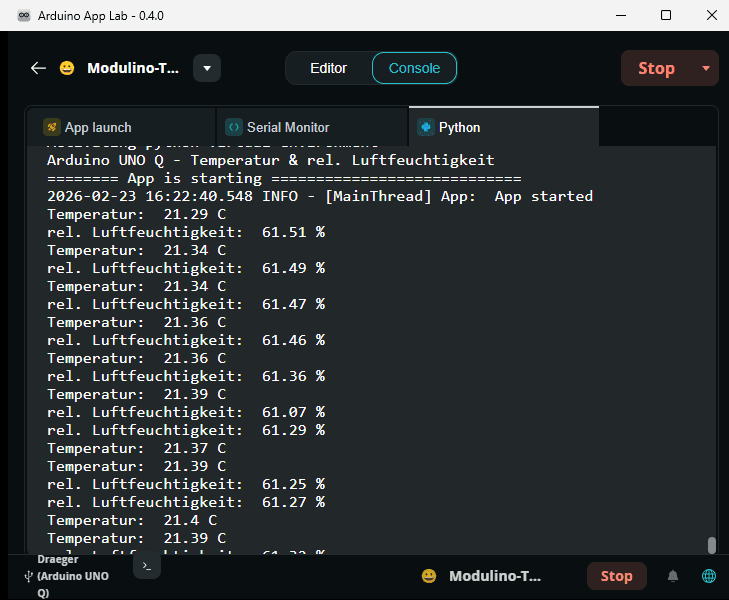Stop the running app with the top Stop button
This screenshot has width=729, height=600.
(x=656, y=68)
